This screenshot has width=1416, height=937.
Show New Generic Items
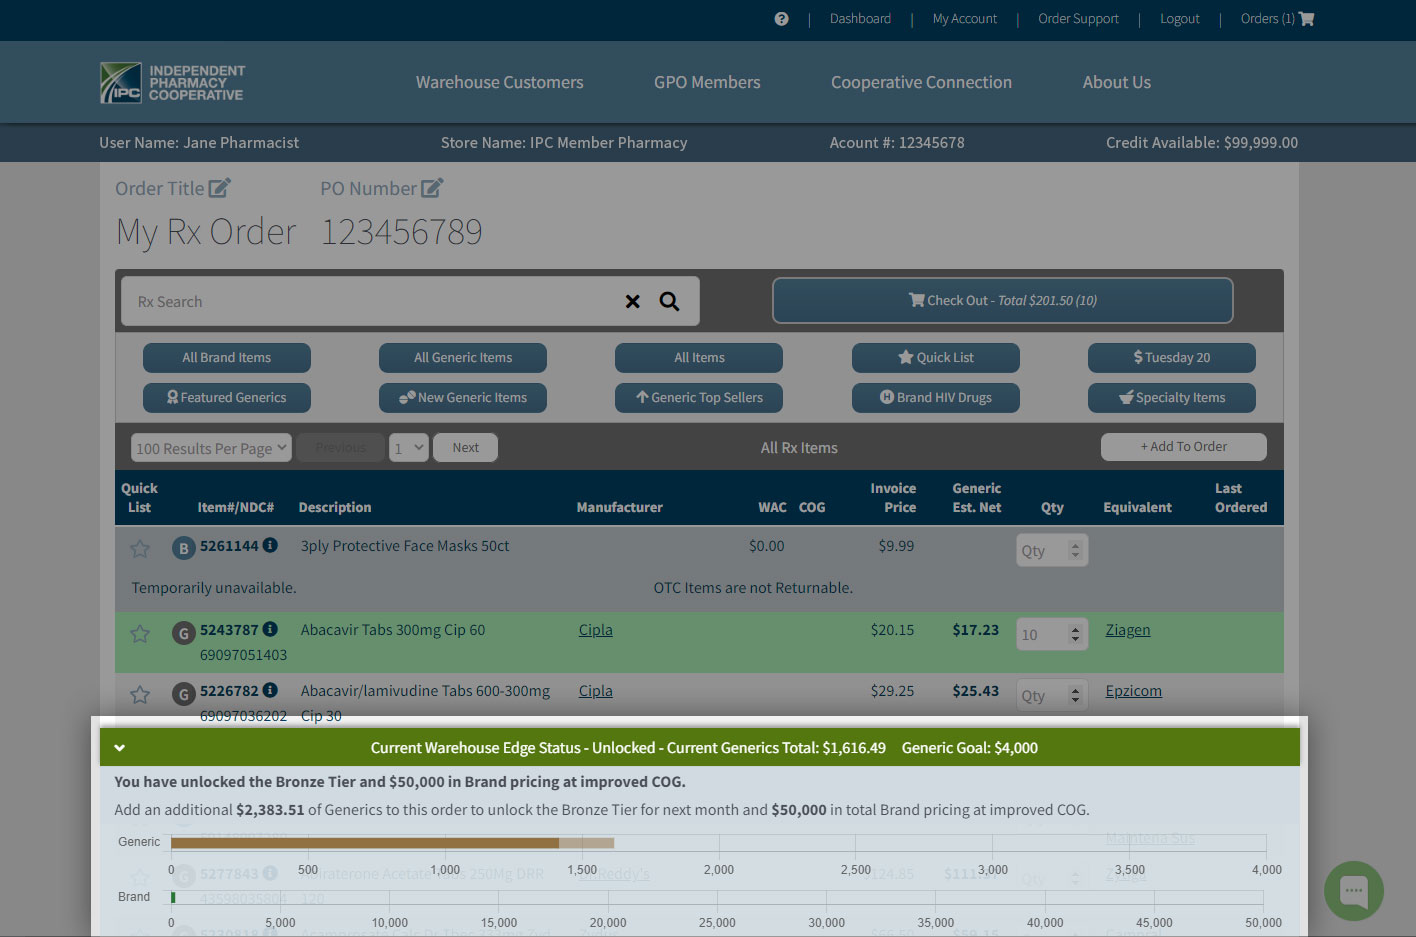(x=463, y=398)
